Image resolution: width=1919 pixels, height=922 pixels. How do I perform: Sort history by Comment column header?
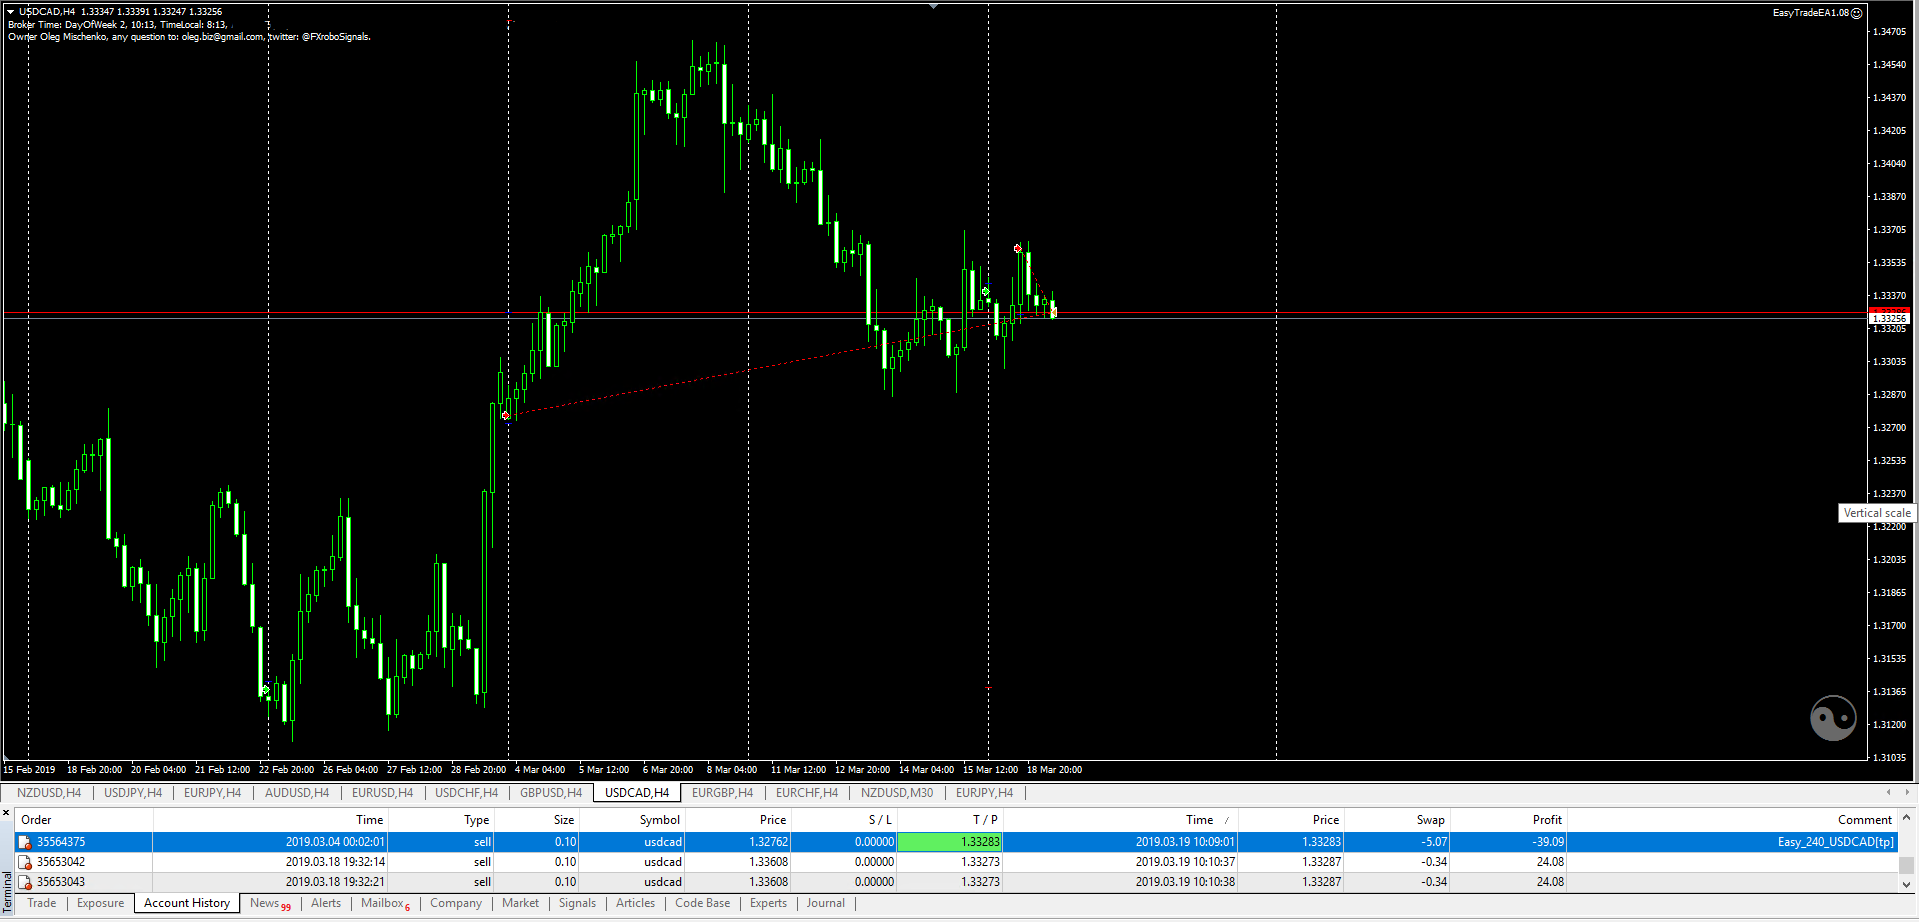[x=1864, y=820]
